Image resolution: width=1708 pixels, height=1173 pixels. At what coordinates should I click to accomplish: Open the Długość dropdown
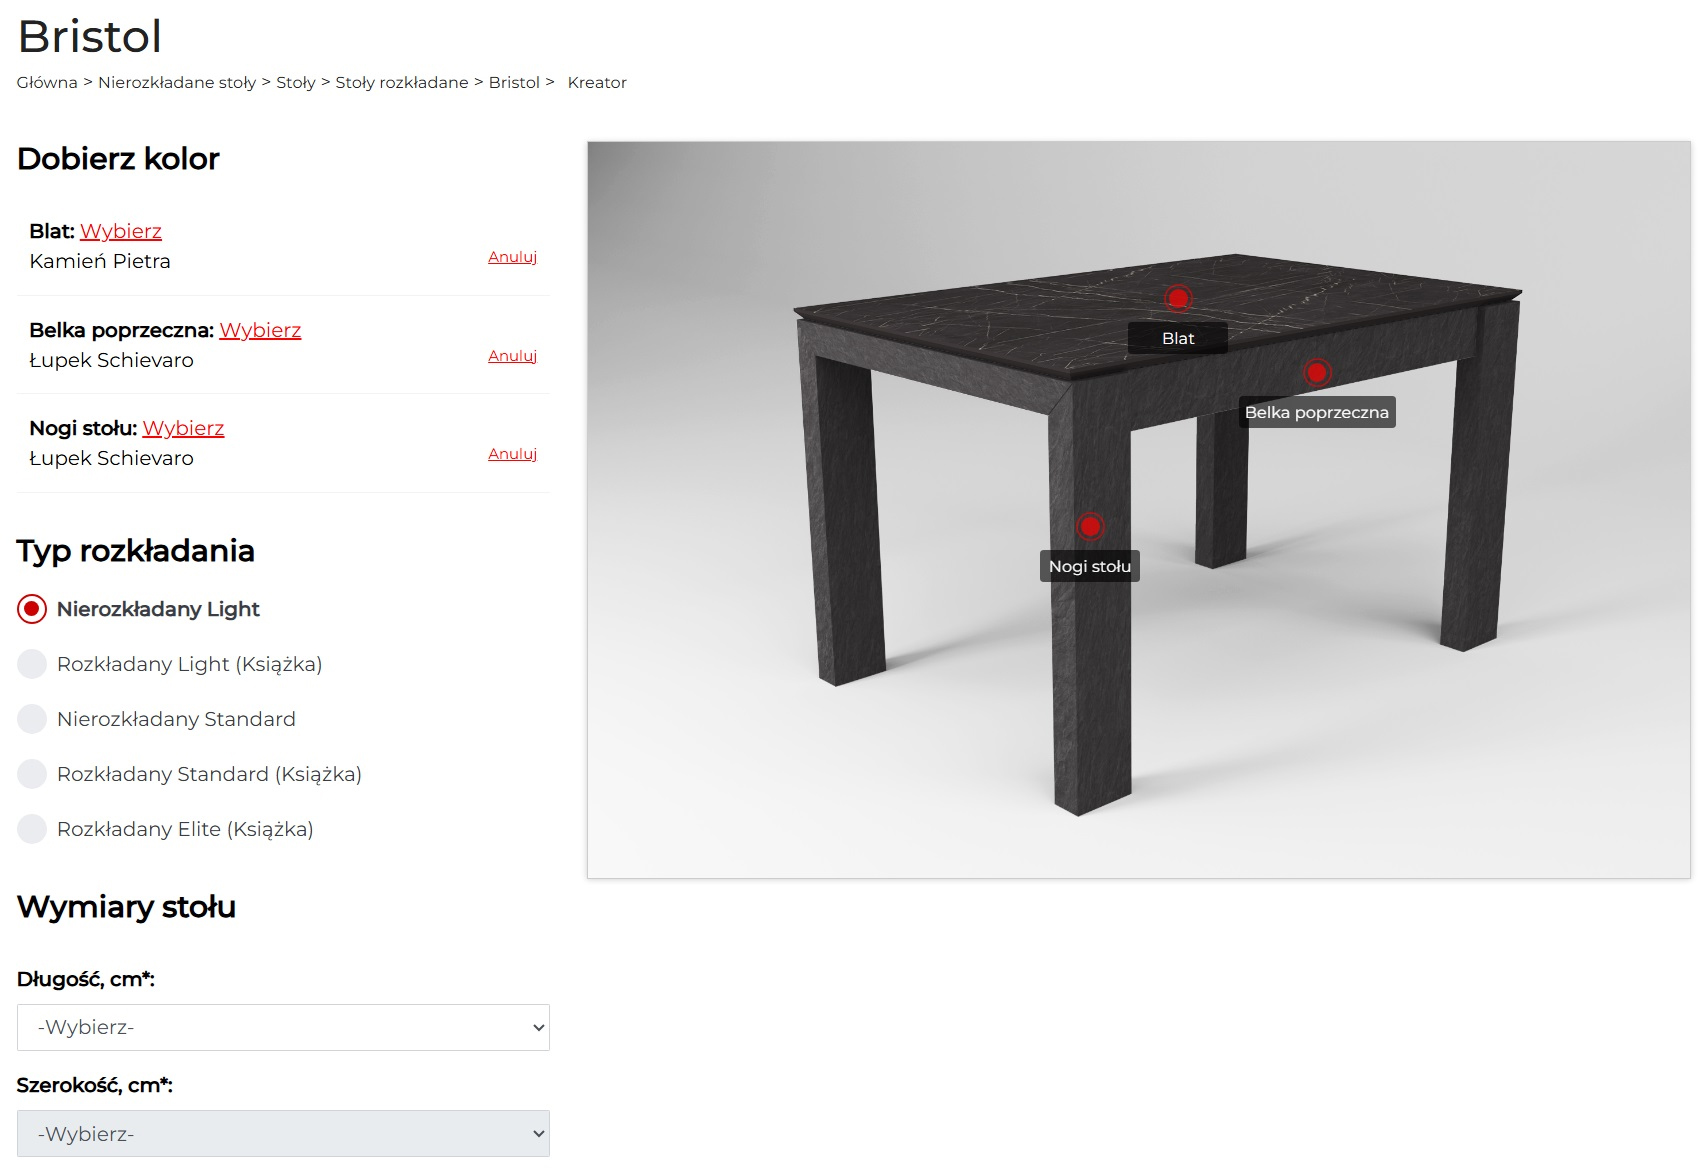tap(283, 1027)
